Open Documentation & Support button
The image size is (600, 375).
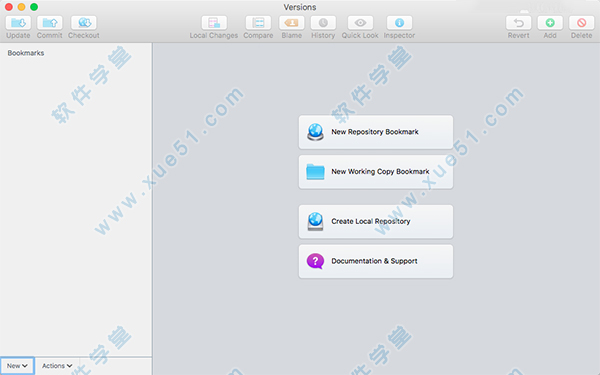coord(376,261)
